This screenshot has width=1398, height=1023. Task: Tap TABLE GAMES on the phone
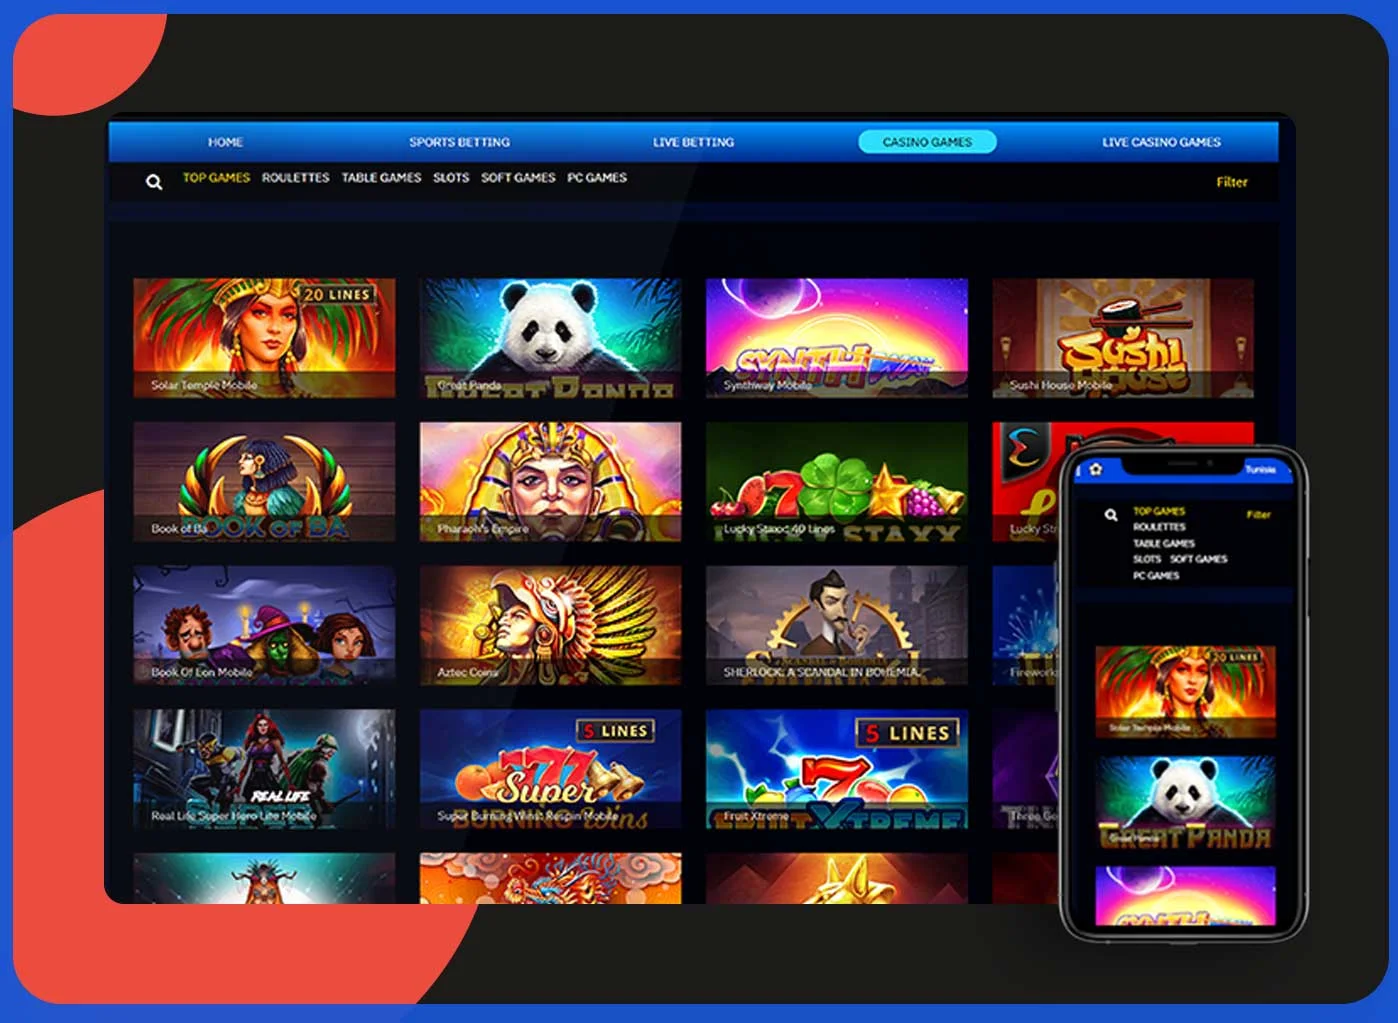point(1164,543)
